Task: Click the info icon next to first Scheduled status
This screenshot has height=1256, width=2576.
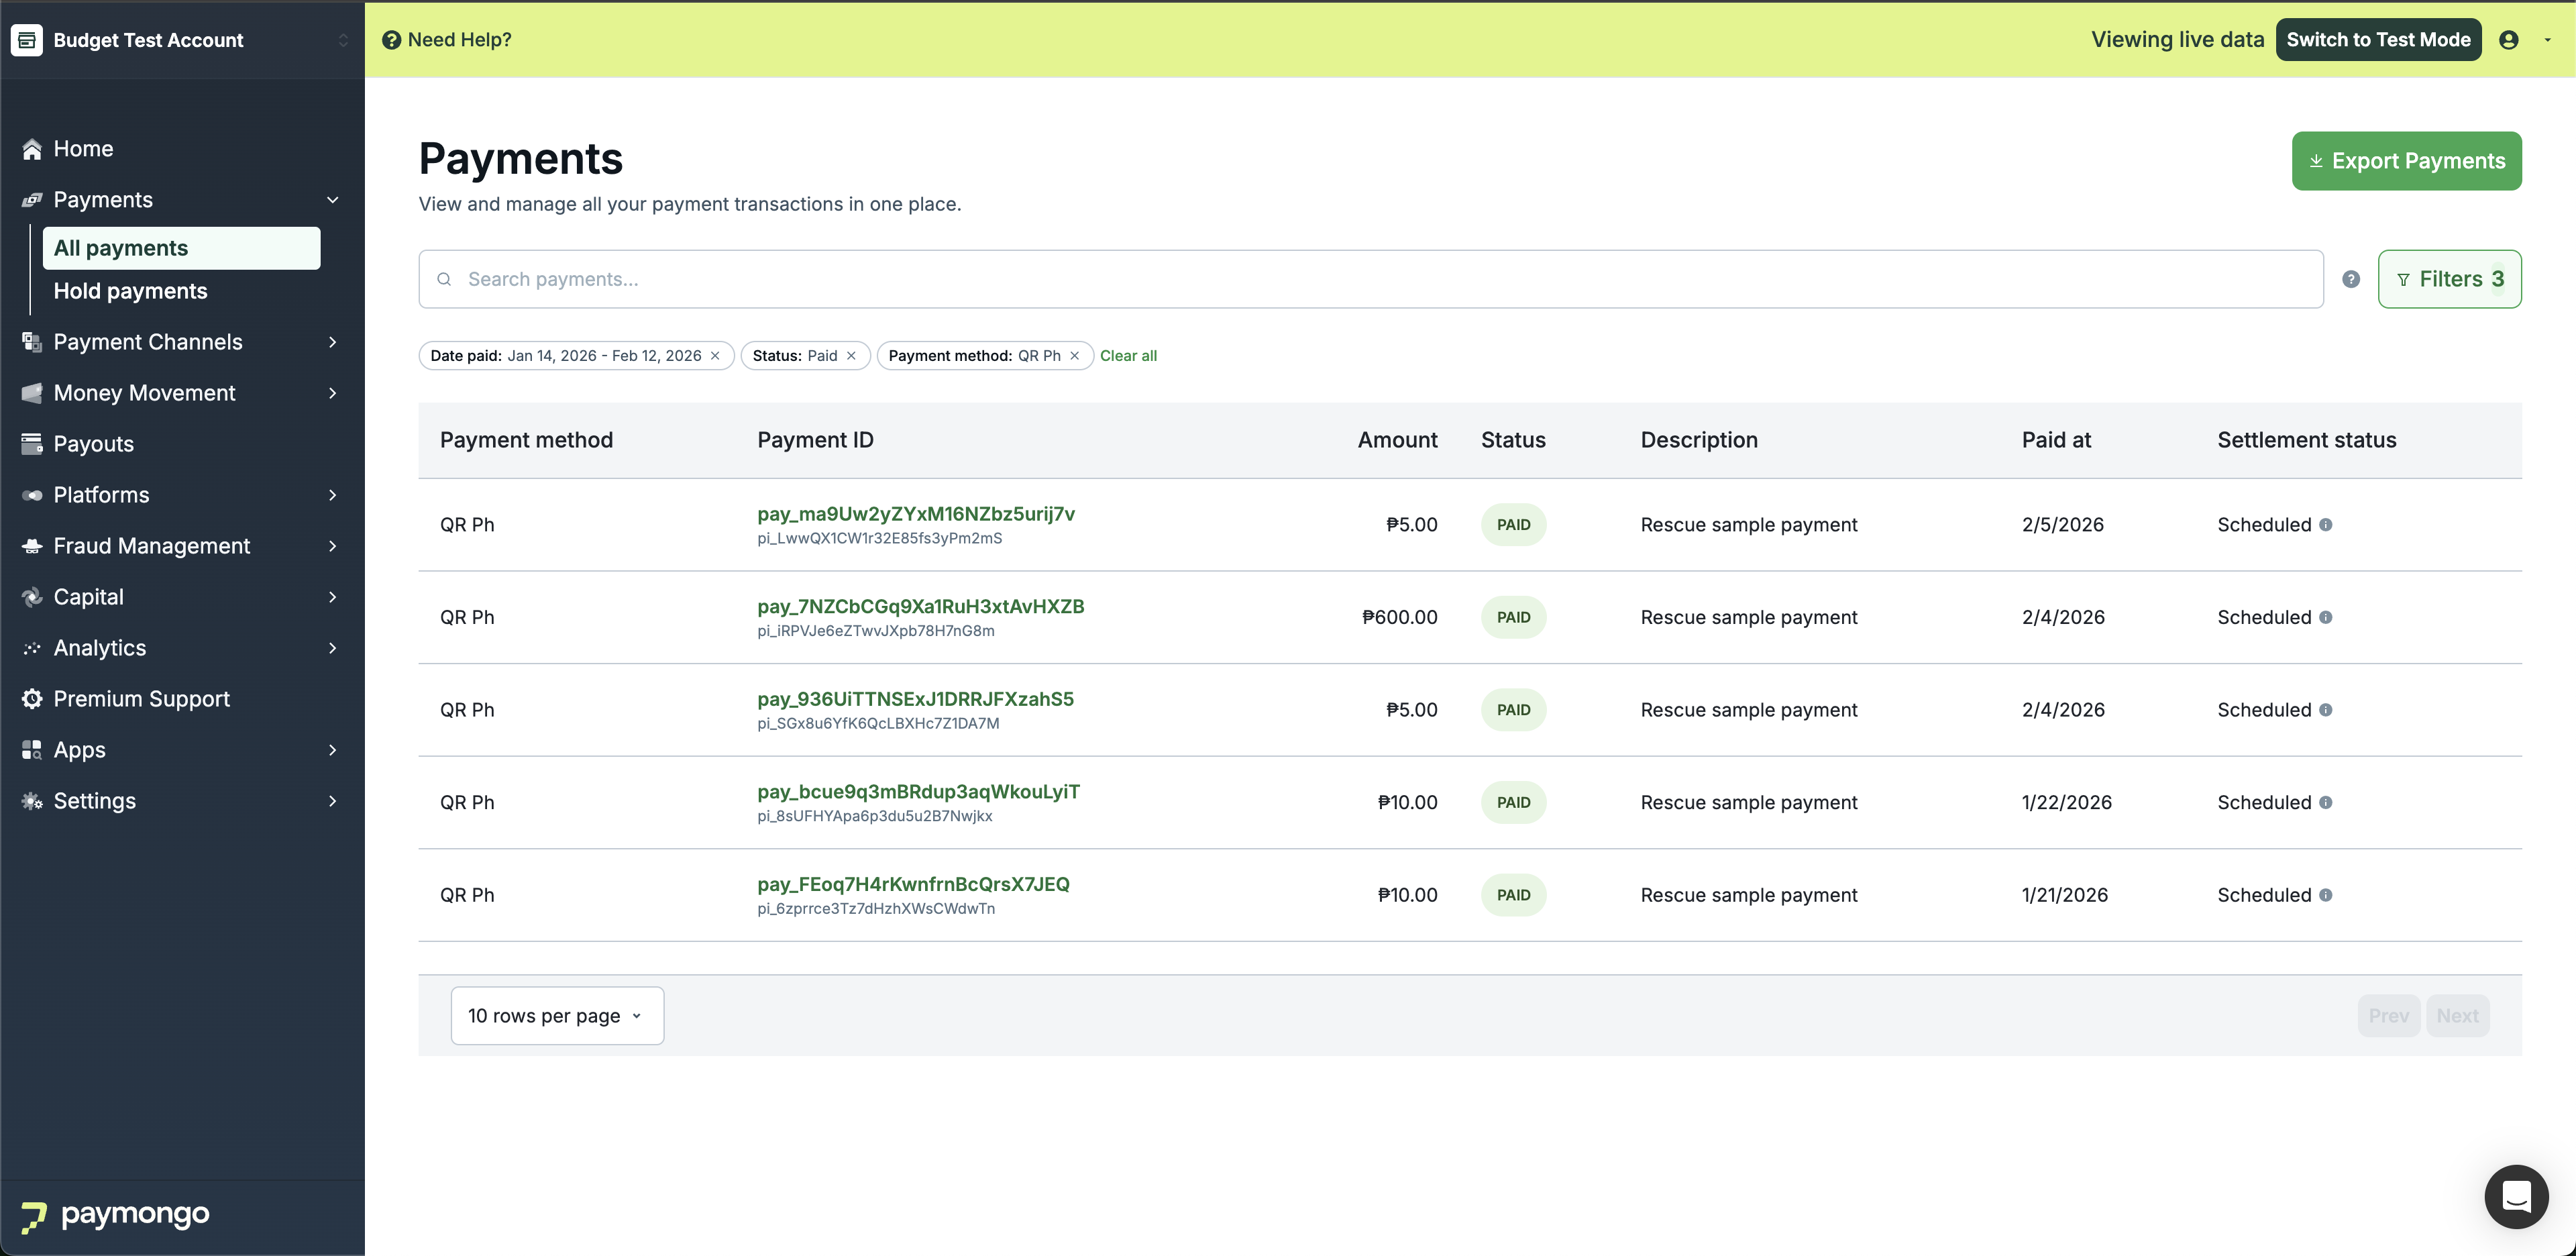Action: pos(2326,525)
